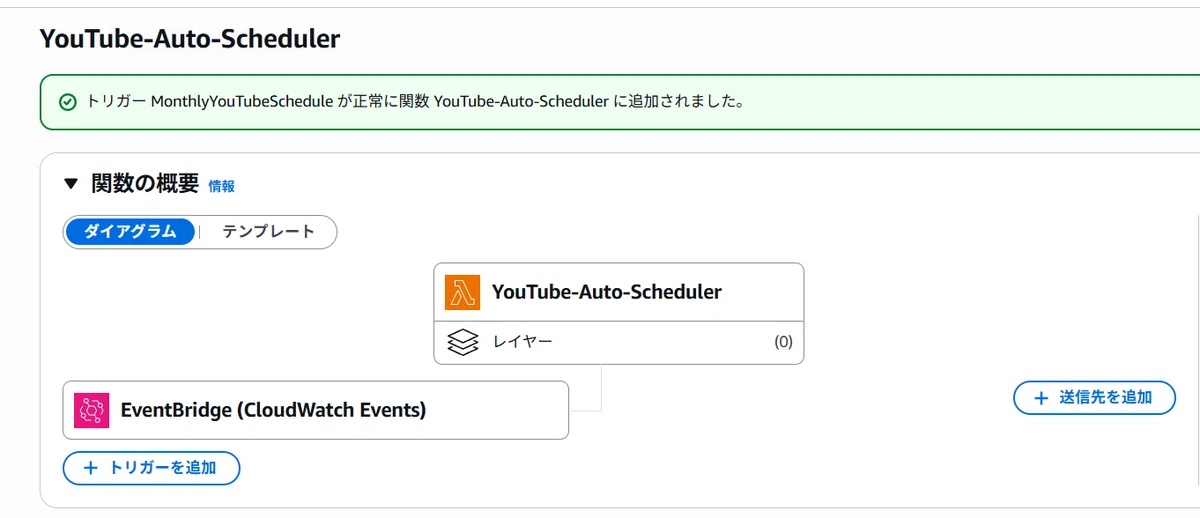Click the layer count (0)
The width and height of the screenshot is (1200, 518).
coord(783,342)
